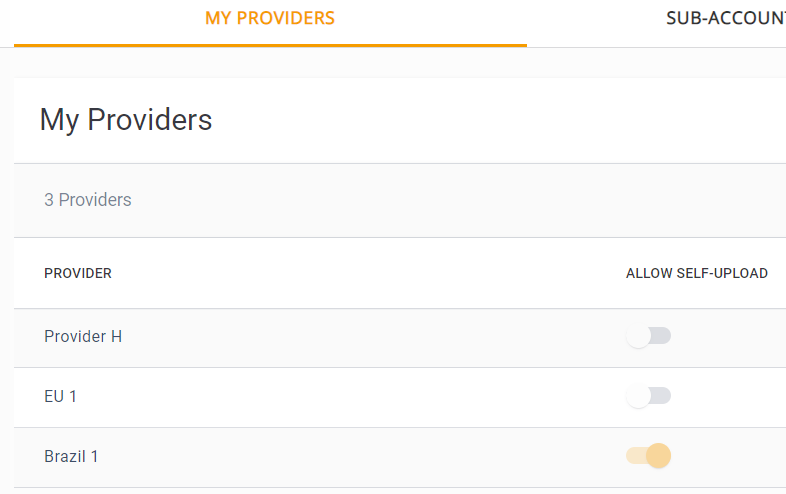Switch to the My Providers tab
The height and width of the screenshot is (494, 786).
click(x=270, y=19)
